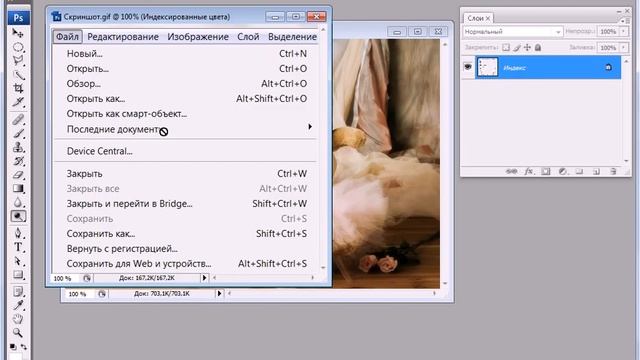Open the Файл menu
Screen dimensions: 640x360
[x=67, y=37]
